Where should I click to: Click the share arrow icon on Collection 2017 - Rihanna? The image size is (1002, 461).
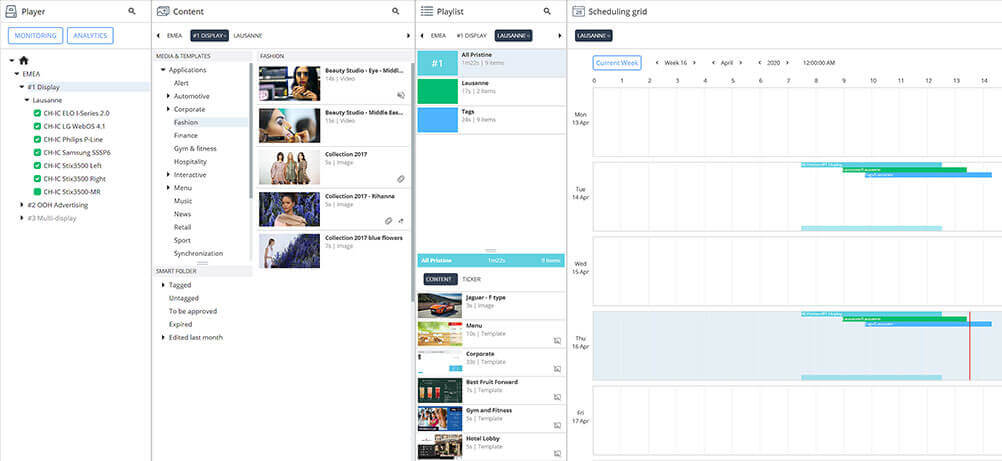[x=401, y=221]
